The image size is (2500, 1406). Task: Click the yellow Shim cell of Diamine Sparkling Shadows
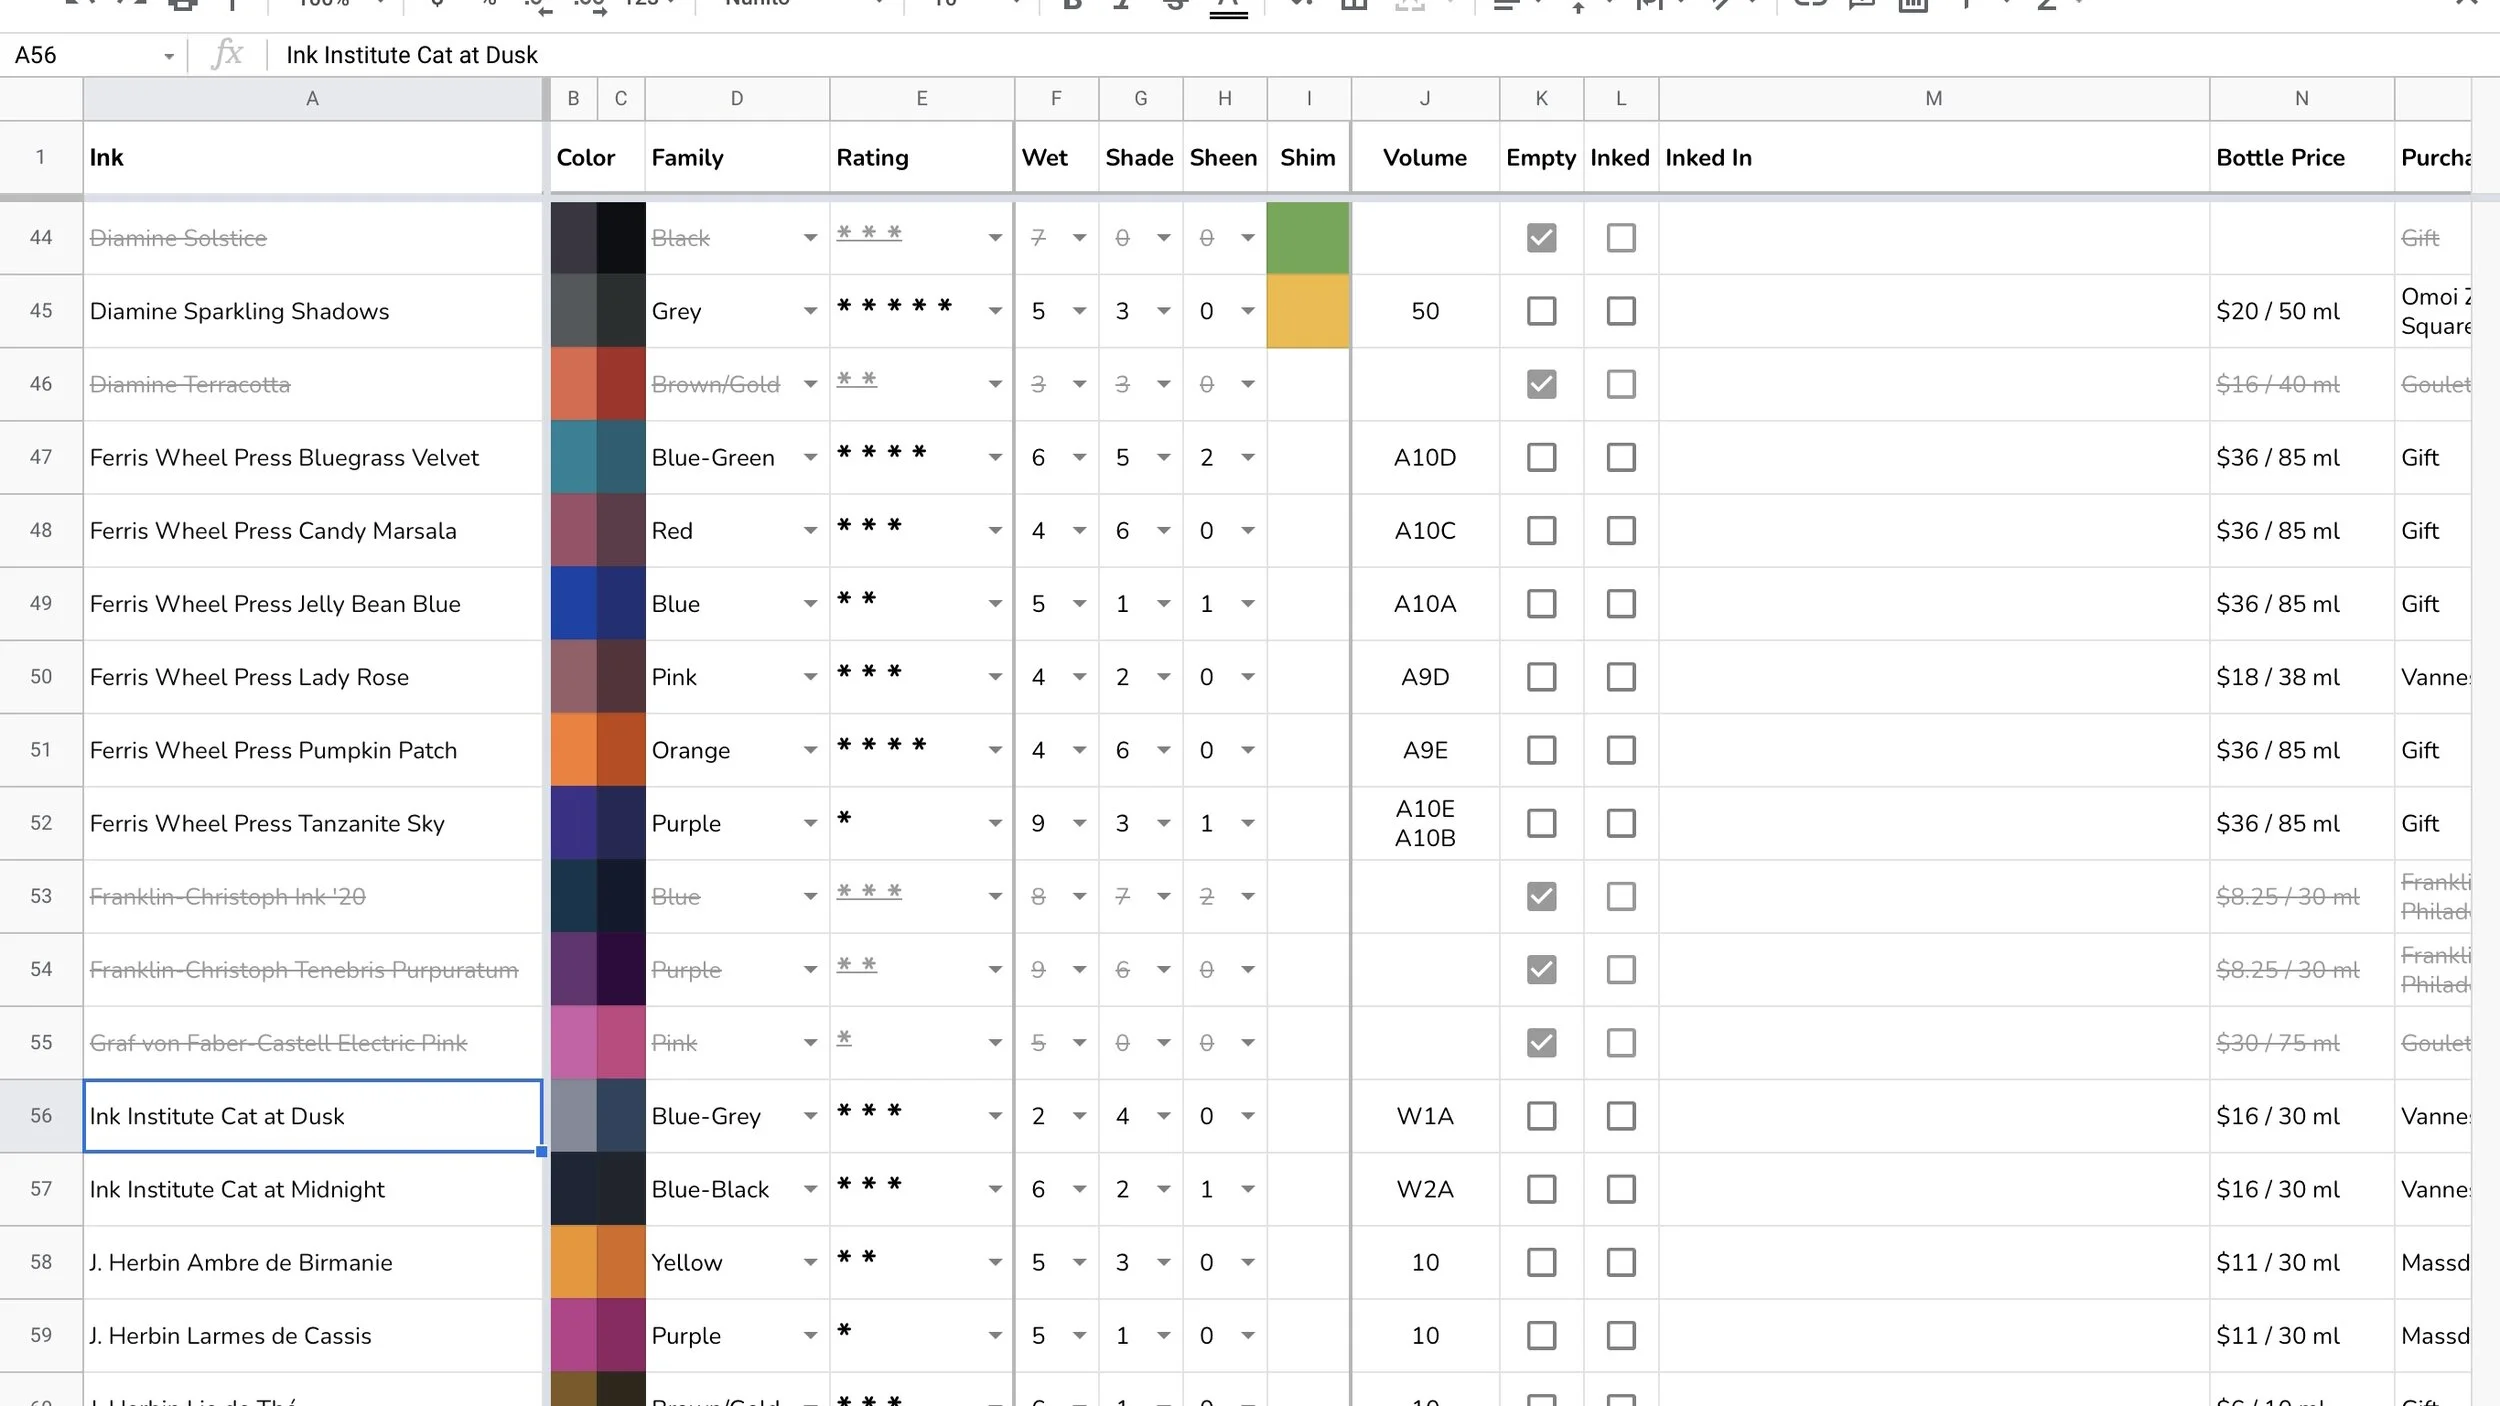[x=1308, y=311]
